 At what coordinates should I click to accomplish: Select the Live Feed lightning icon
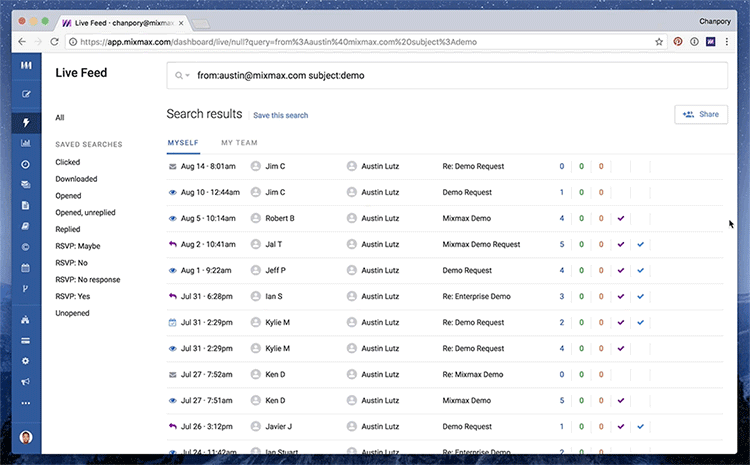pyautogui.click(x=26, y=122)
